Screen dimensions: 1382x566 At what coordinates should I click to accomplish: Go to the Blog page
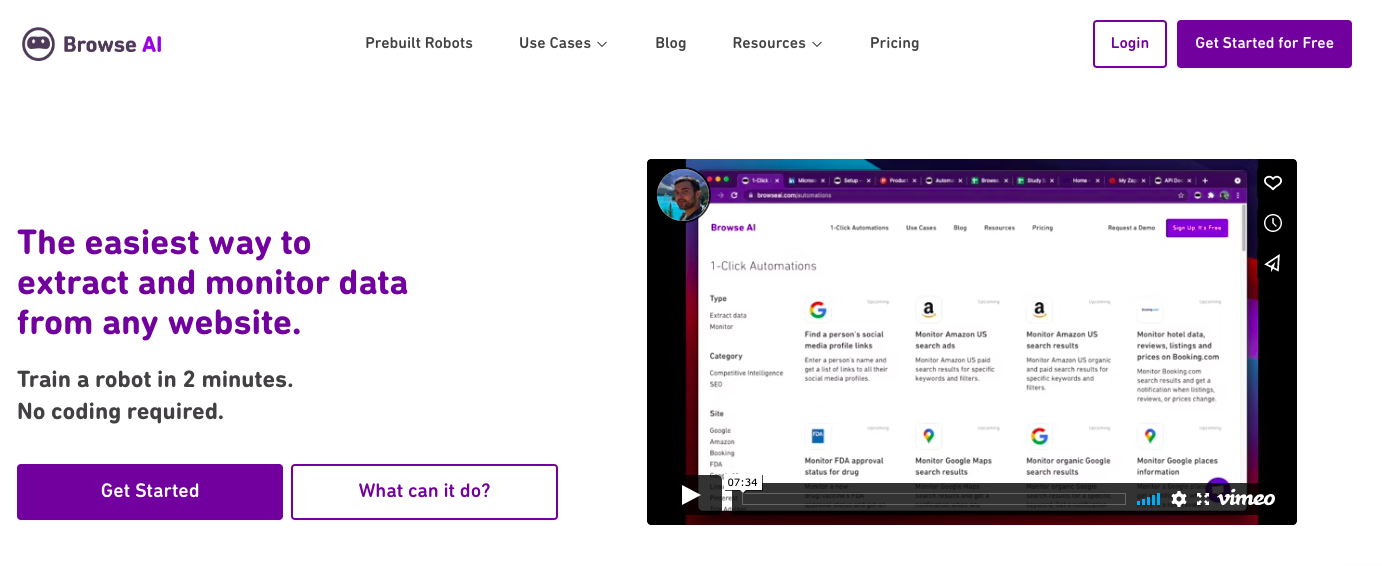670,43
